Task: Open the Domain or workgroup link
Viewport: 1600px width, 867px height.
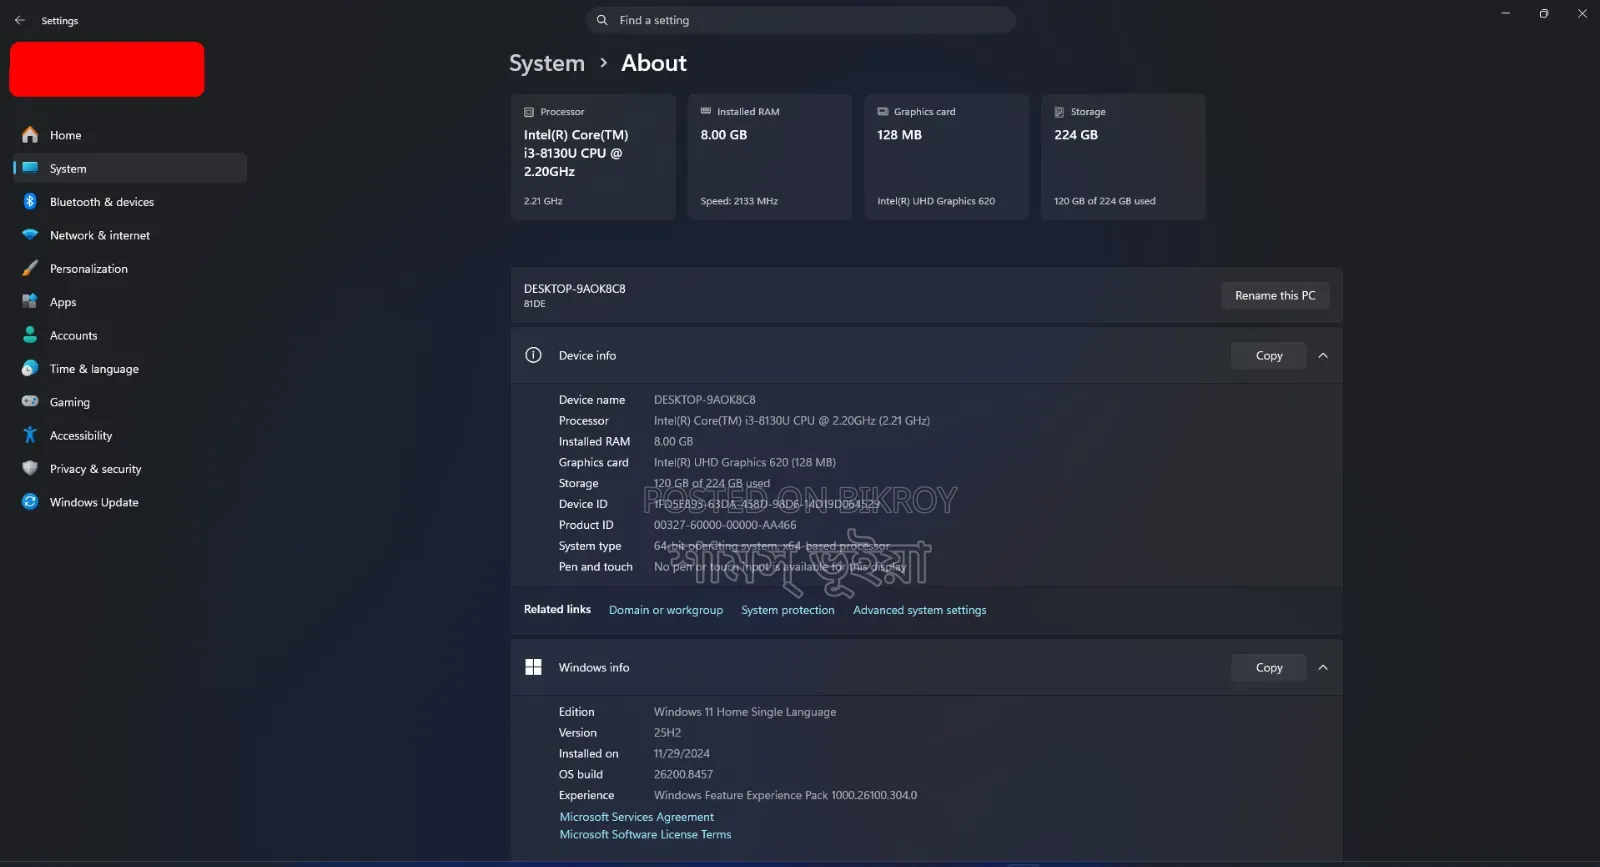Action: pyautogui.click(x=666, y=610)
